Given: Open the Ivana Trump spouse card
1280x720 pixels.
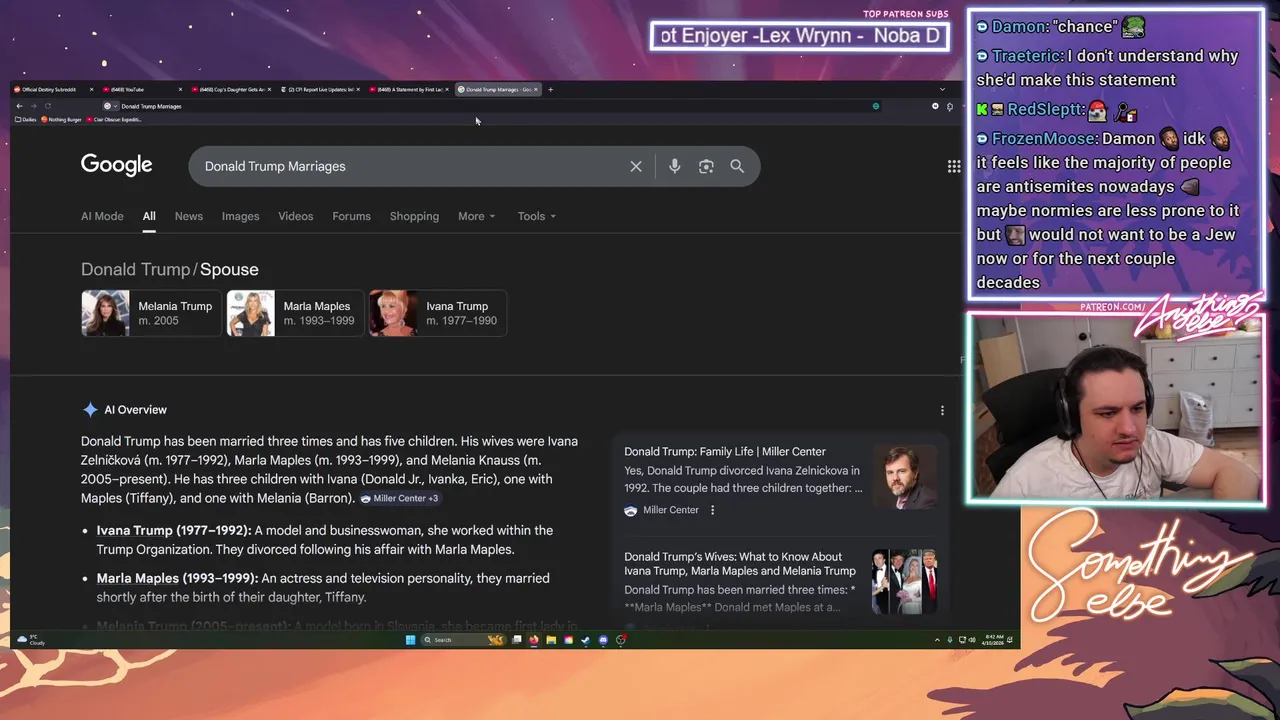Looking at the screenshot, I should 438,313.
